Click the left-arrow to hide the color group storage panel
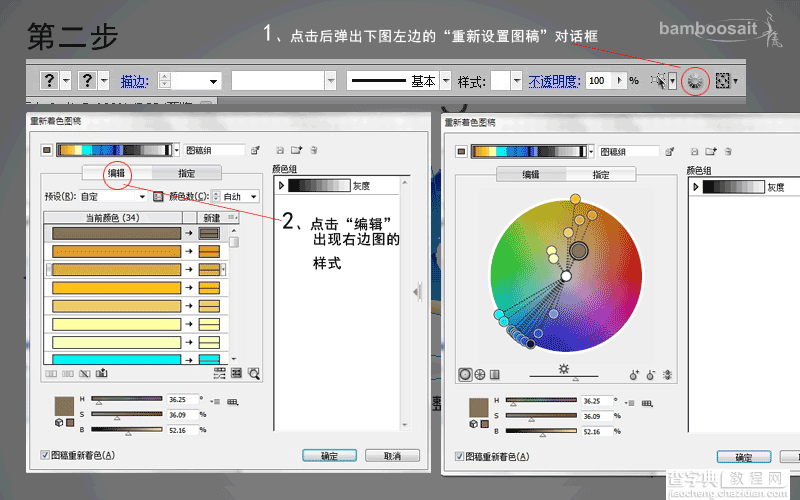Screen dimensions: 800x500 point(417,292)
